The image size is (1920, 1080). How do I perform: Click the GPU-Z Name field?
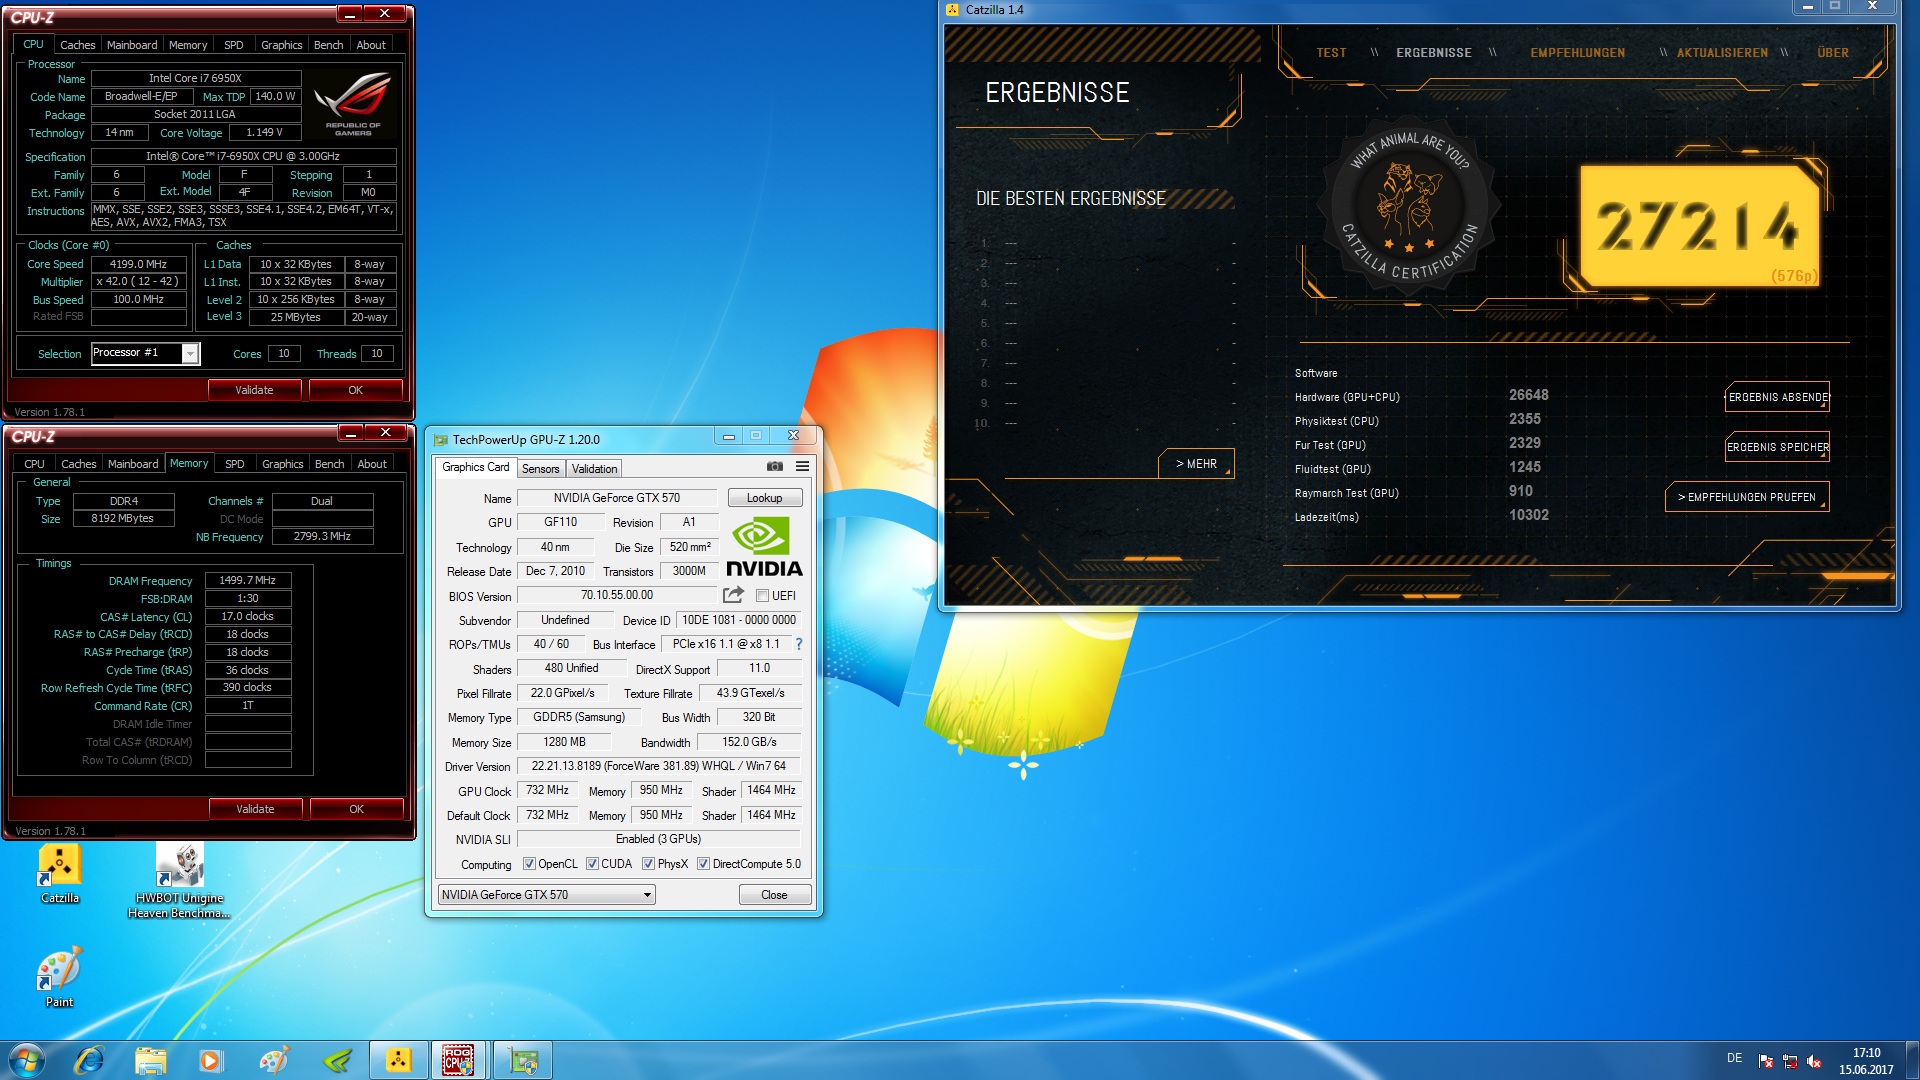[x=617, y=498]
